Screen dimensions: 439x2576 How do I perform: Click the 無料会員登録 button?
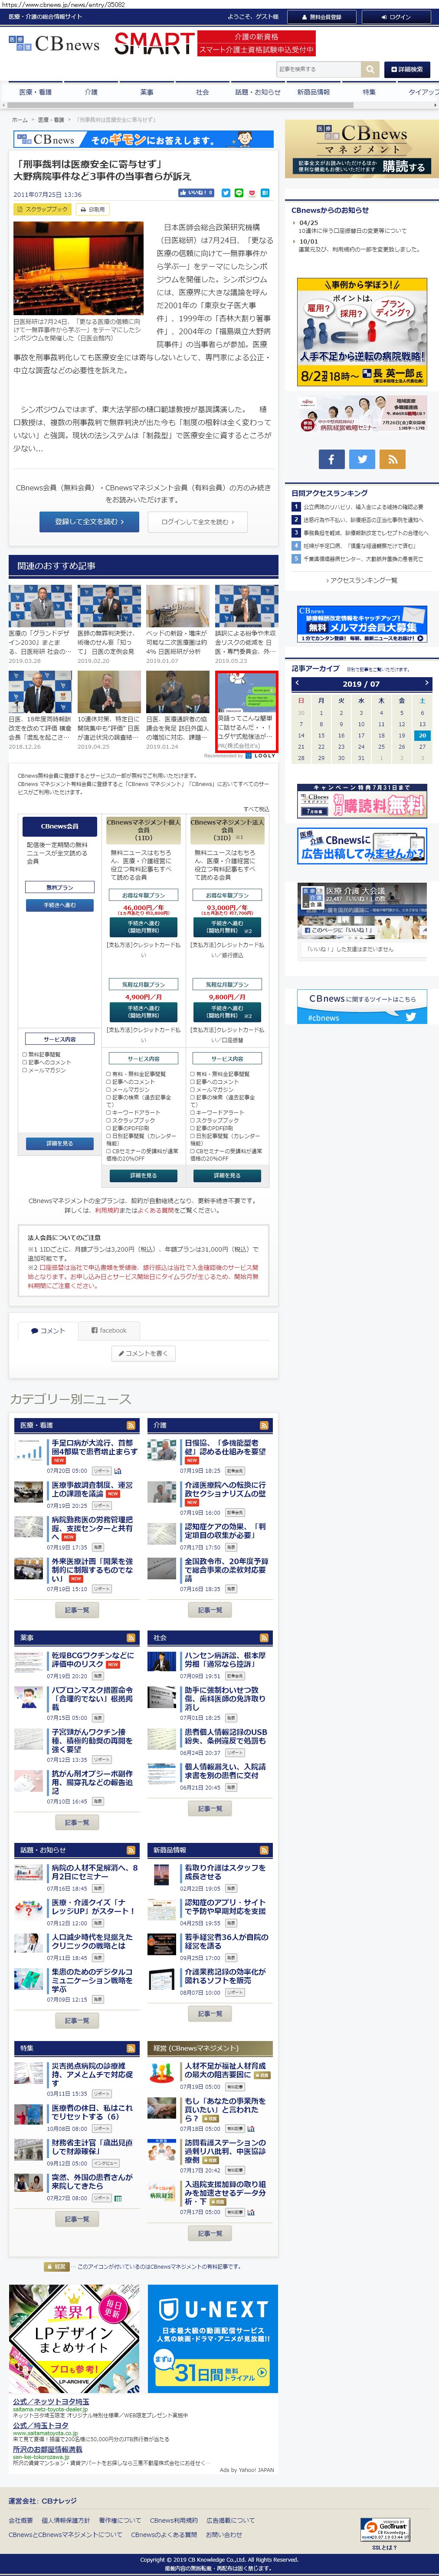pyautogui.click(x=321, y=17)
